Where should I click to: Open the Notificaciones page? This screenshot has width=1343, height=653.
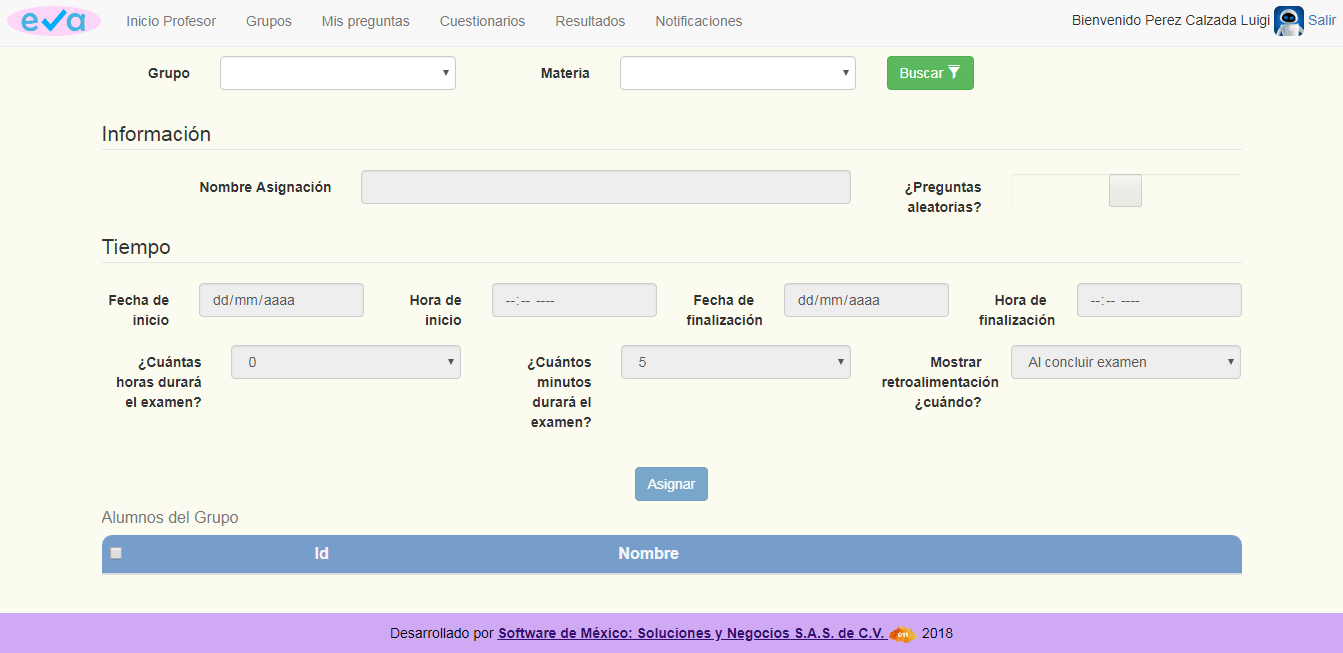click(x=698, y=20)
